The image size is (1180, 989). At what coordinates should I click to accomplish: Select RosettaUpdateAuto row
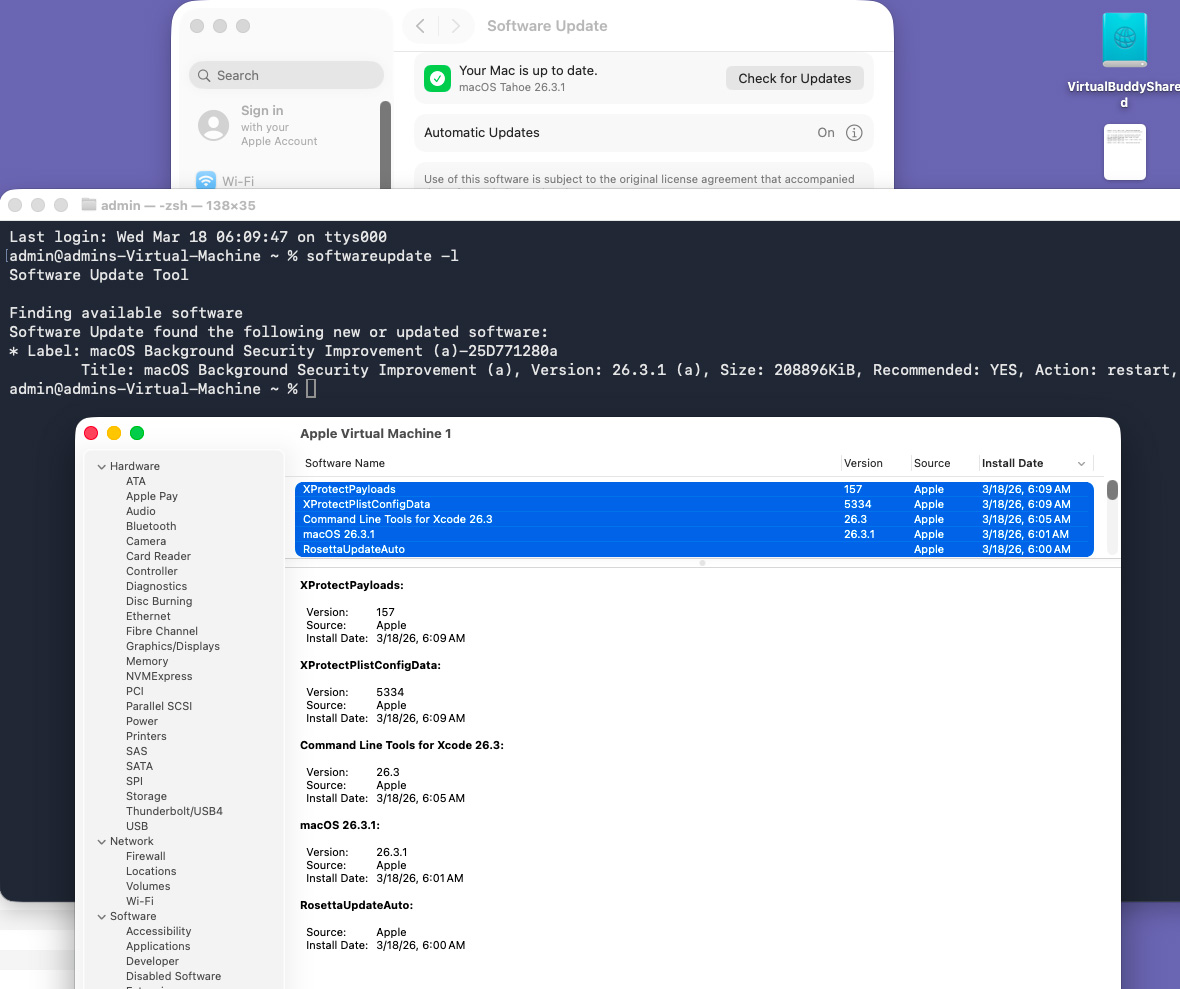694,549
